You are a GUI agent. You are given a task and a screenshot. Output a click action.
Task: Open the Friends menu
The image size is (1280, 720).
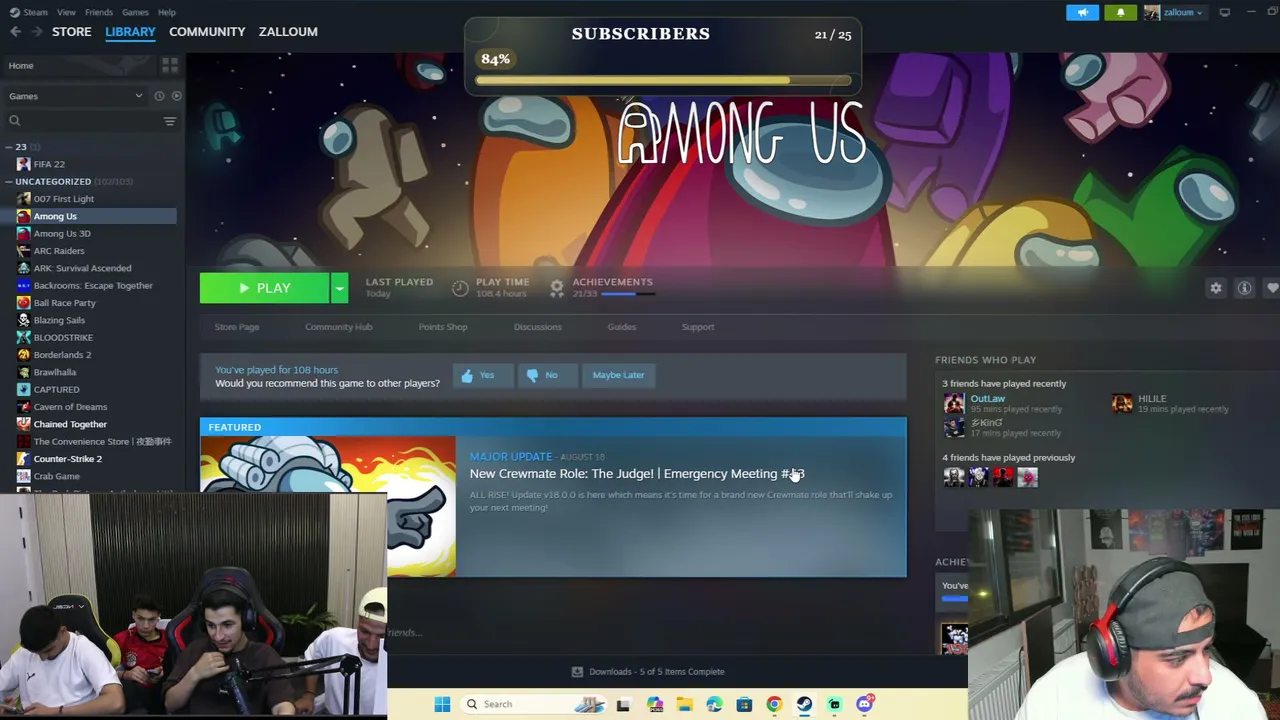99,12
